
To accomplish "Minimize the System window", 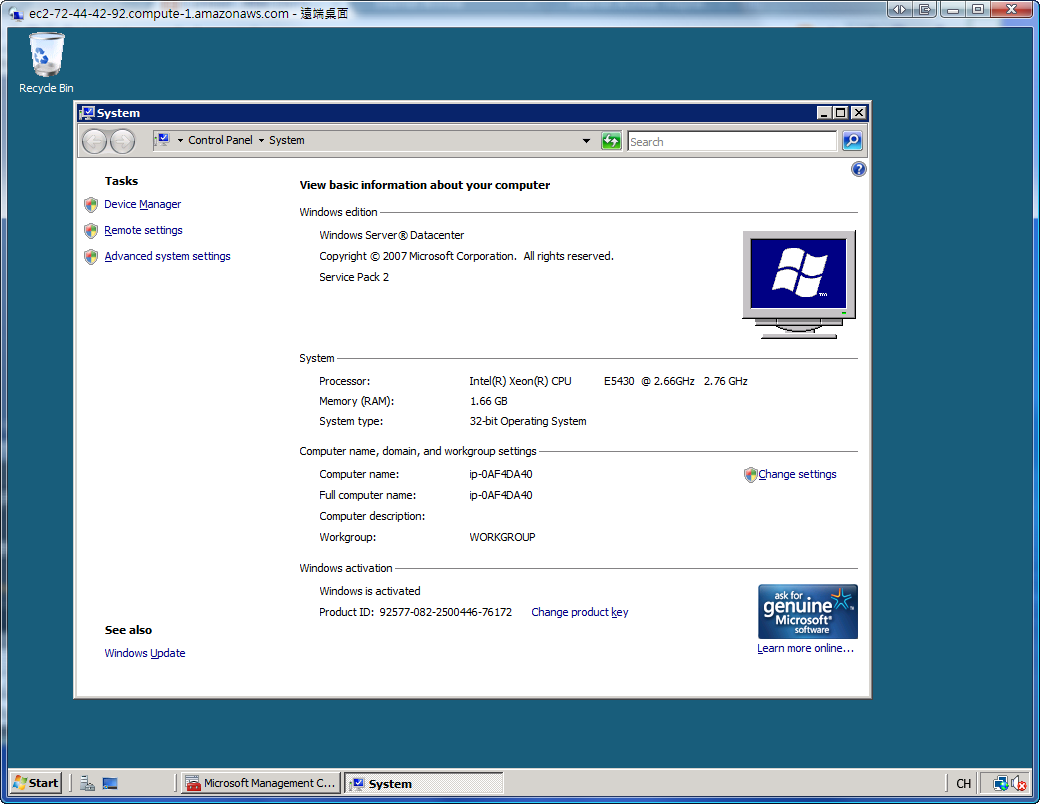I will tap(824, 113).
